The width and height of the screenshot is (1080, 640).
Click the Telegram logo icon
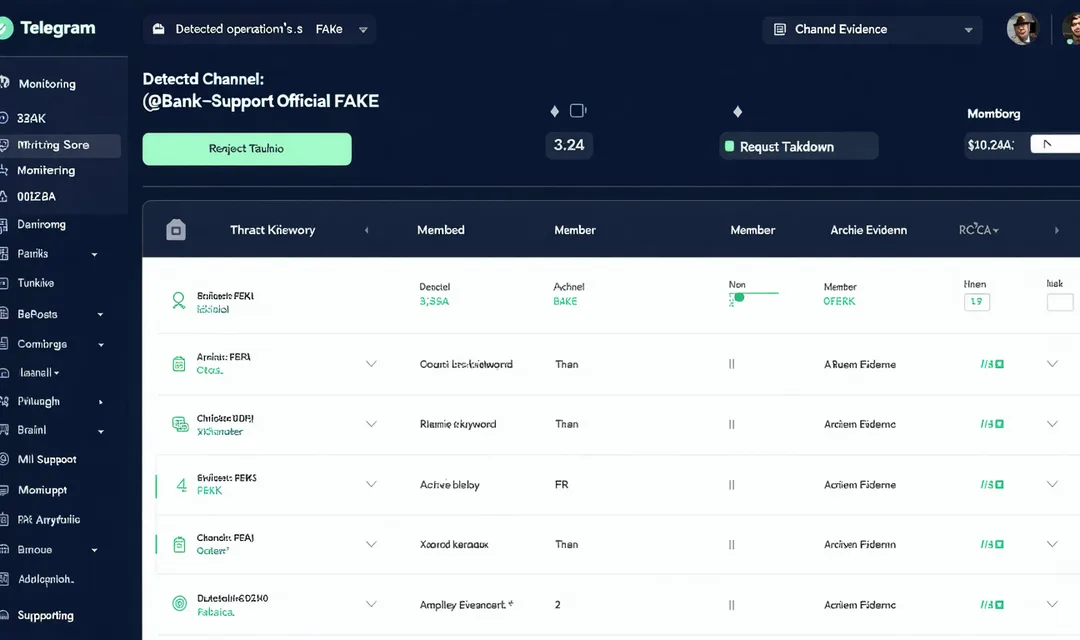tap(4, 28)
